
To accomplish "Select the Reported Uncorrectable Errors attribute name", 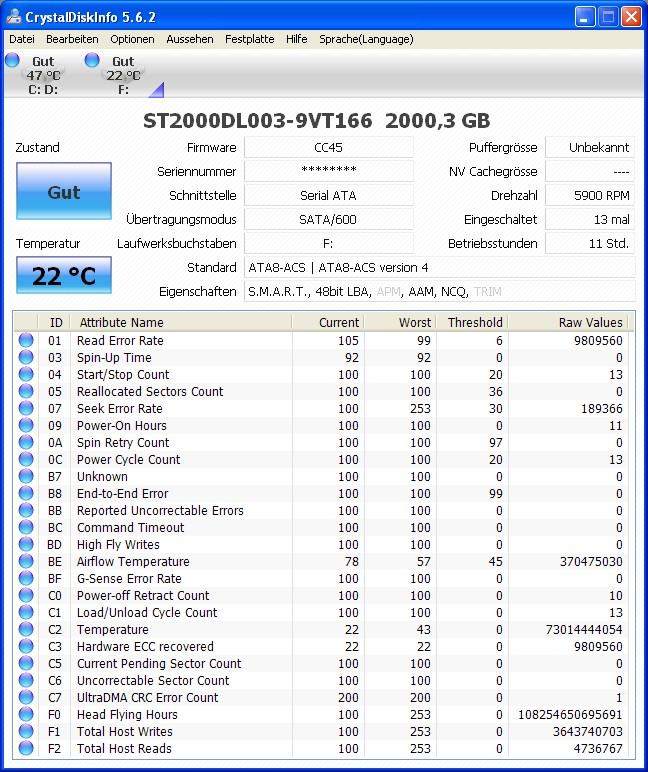I will pos(160,511).
